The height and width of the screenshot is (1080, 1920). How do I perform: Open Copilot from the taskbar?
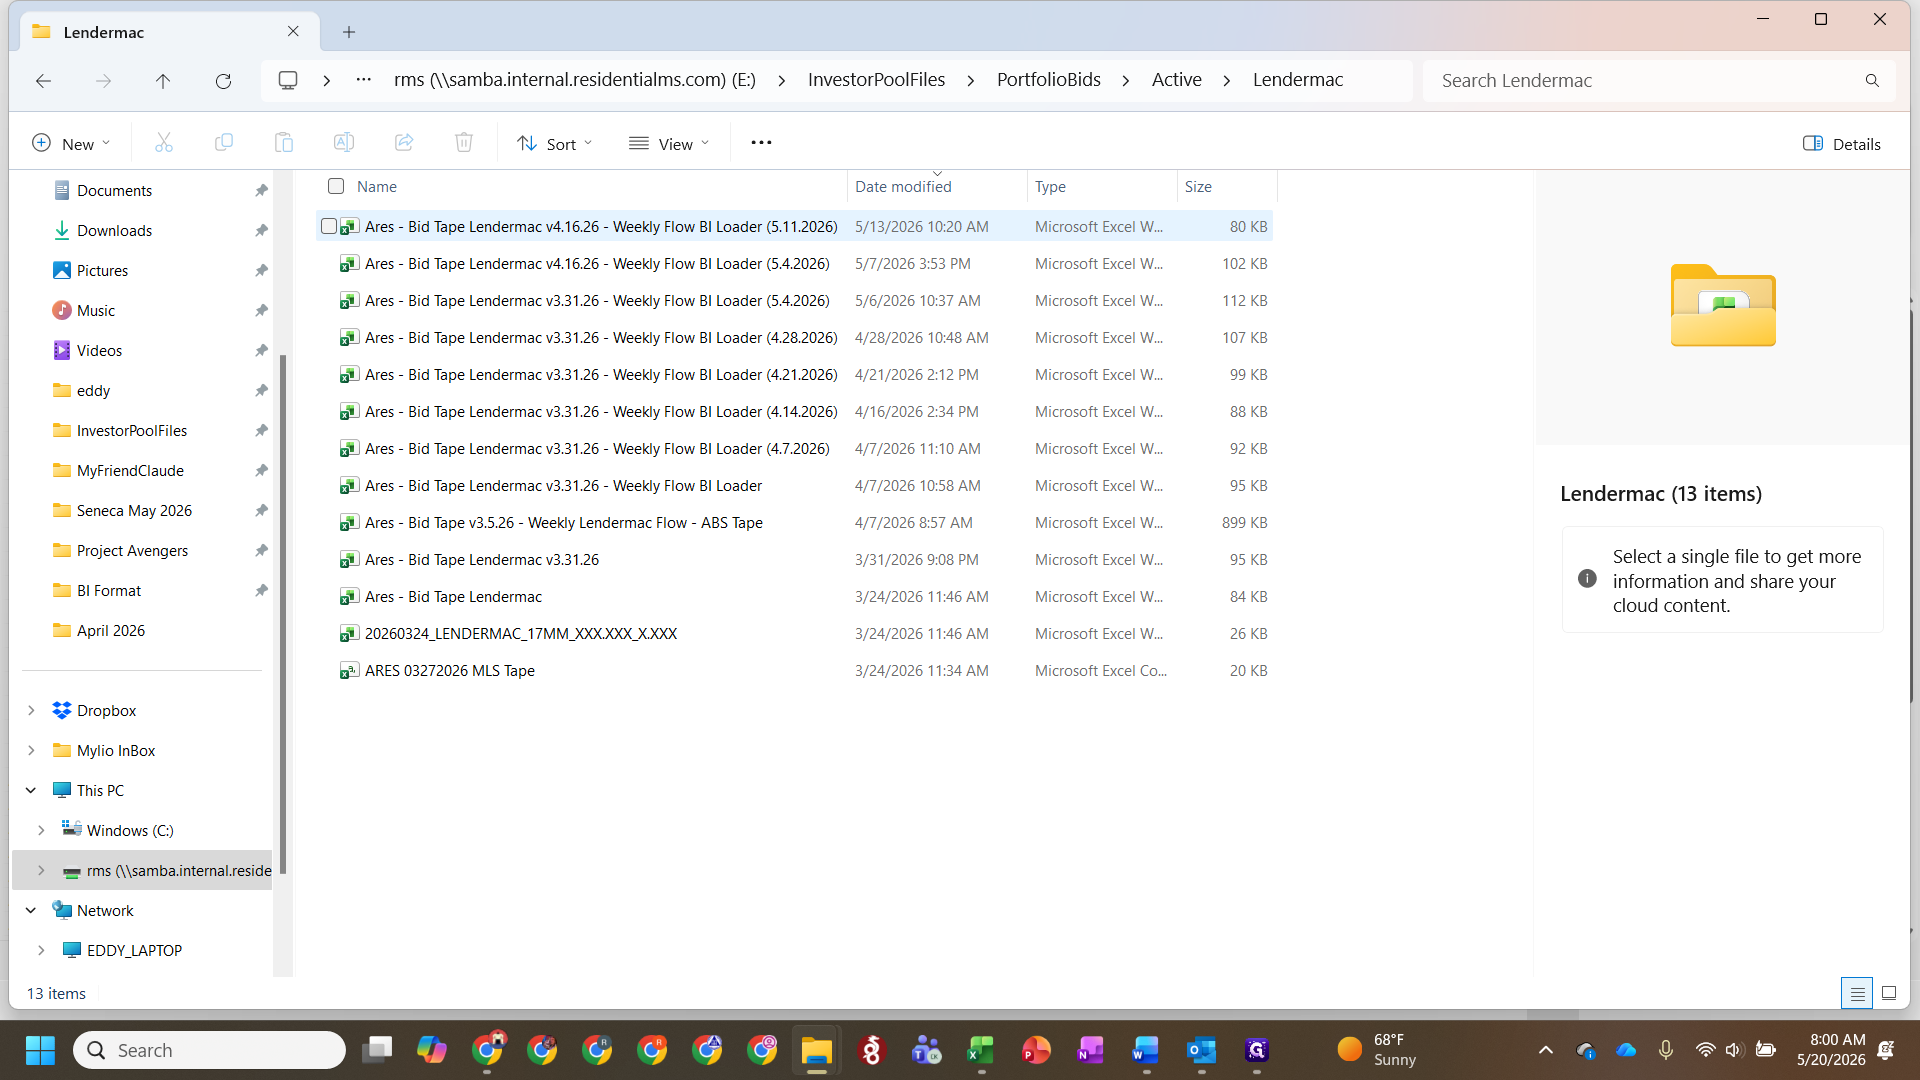tap(432, 1050)
